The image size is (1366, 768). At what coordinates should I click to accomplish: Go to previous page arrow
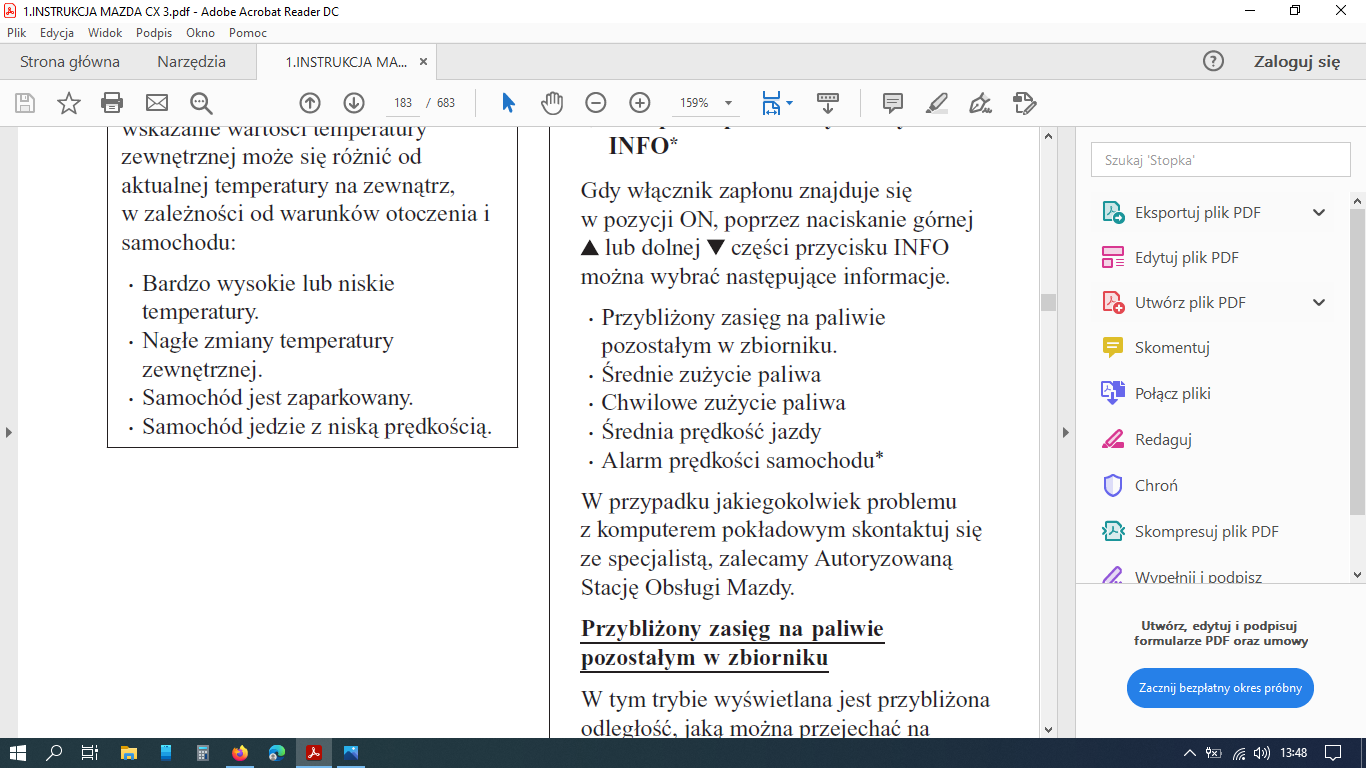310,103
